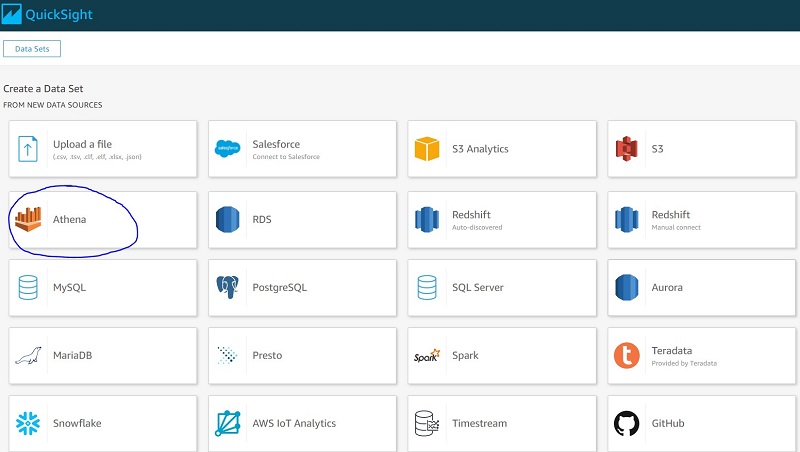Image resolution: width=800 pixels, height=452 pixels.
Task: Choose the MySQL label text
Action: coord(69,288)
